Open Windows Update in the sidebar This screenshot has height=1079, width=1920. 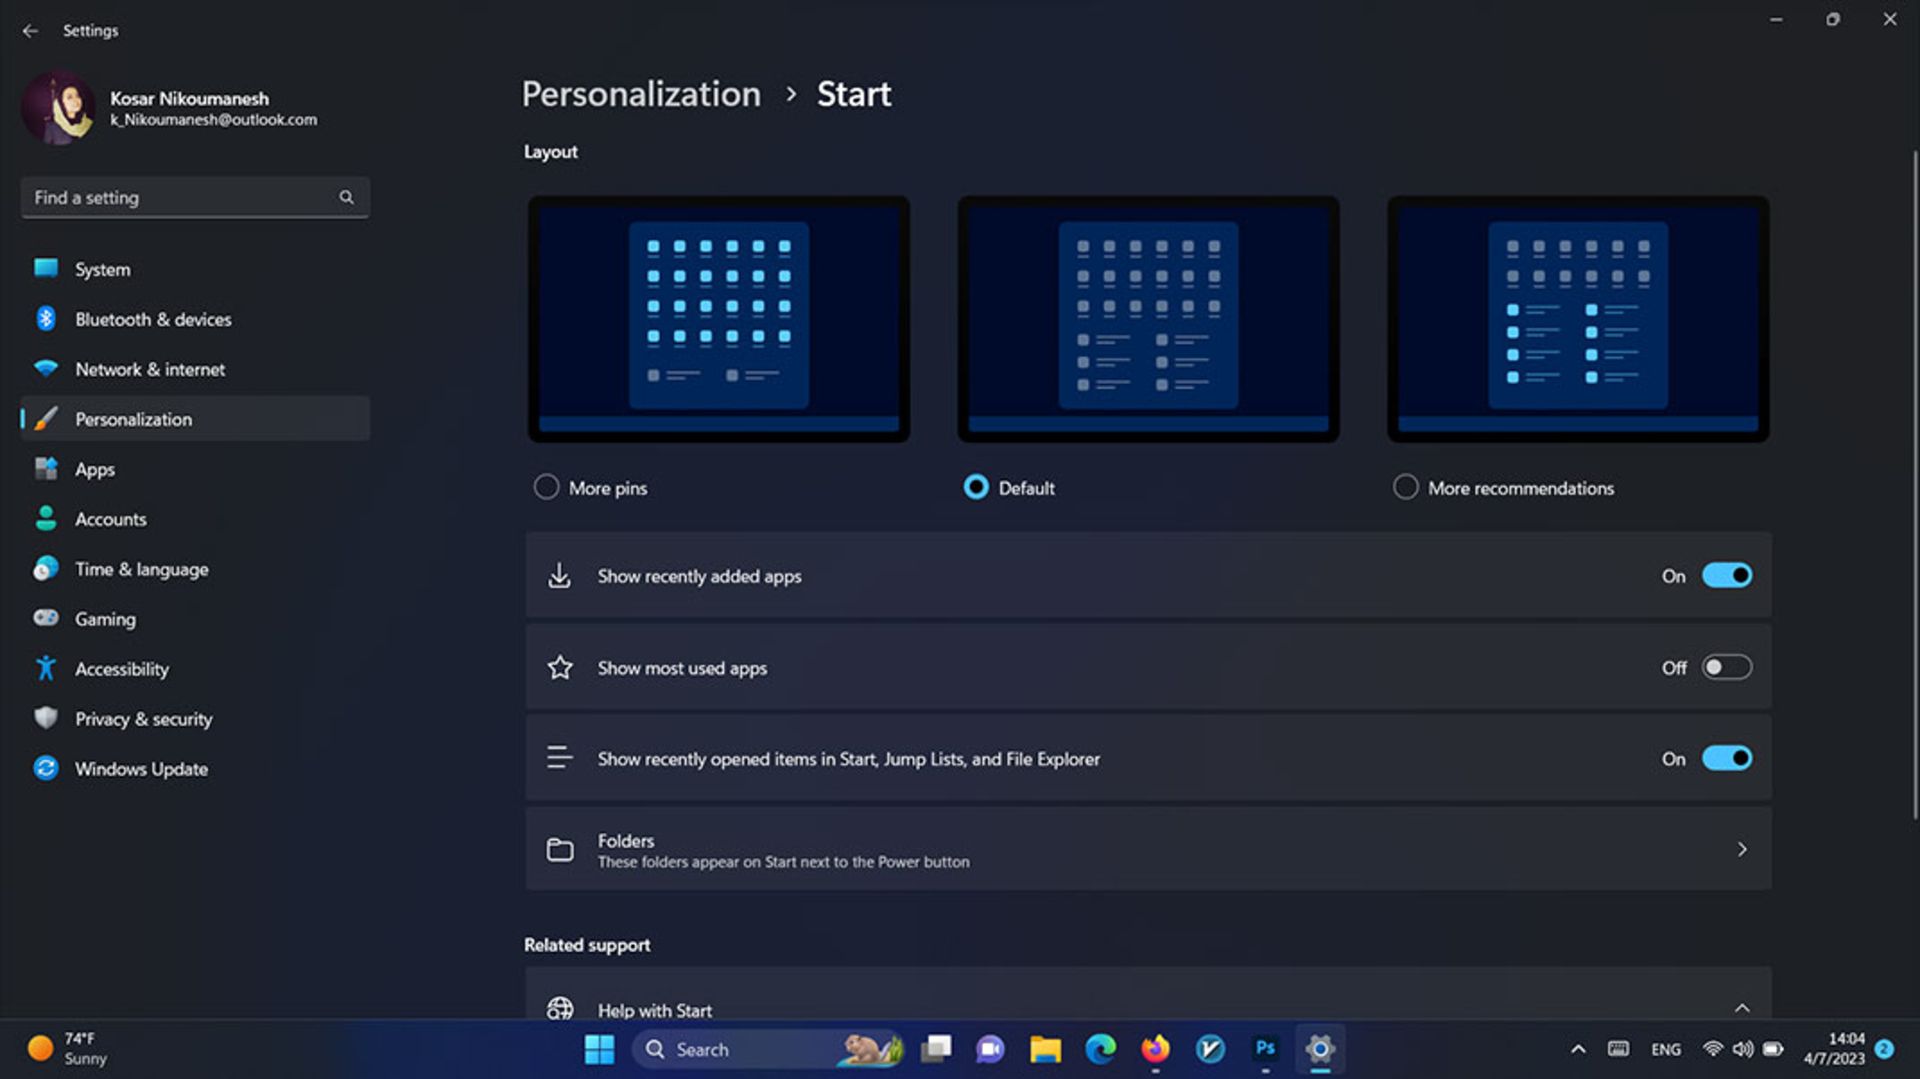141,769
